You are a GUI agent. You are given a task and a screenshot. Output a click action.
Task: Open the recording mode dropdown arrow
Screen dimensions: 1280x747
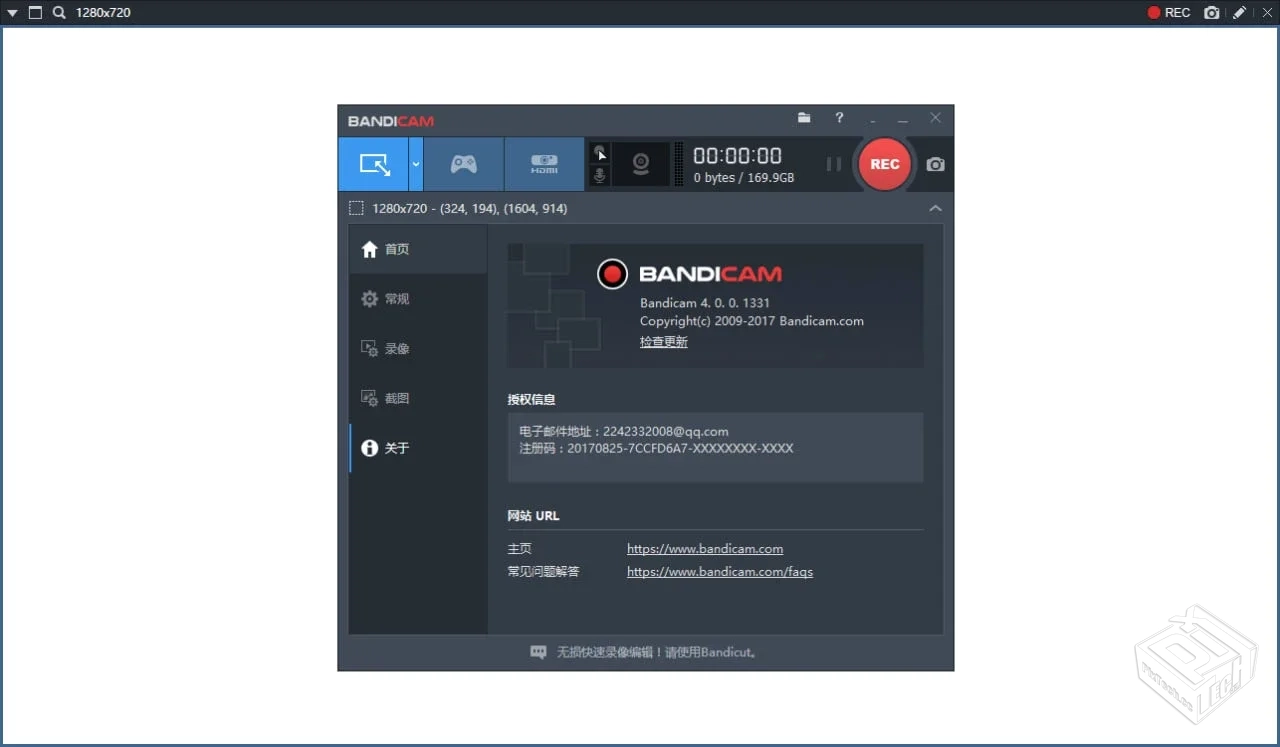(x=414, y=164)
